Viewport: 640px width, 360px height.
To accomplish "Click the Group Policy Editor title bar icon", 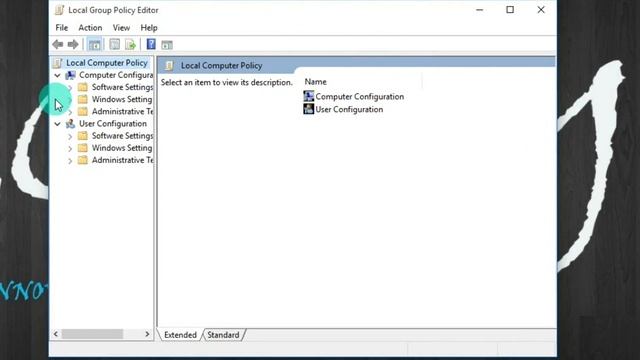I will click(60, 10).
